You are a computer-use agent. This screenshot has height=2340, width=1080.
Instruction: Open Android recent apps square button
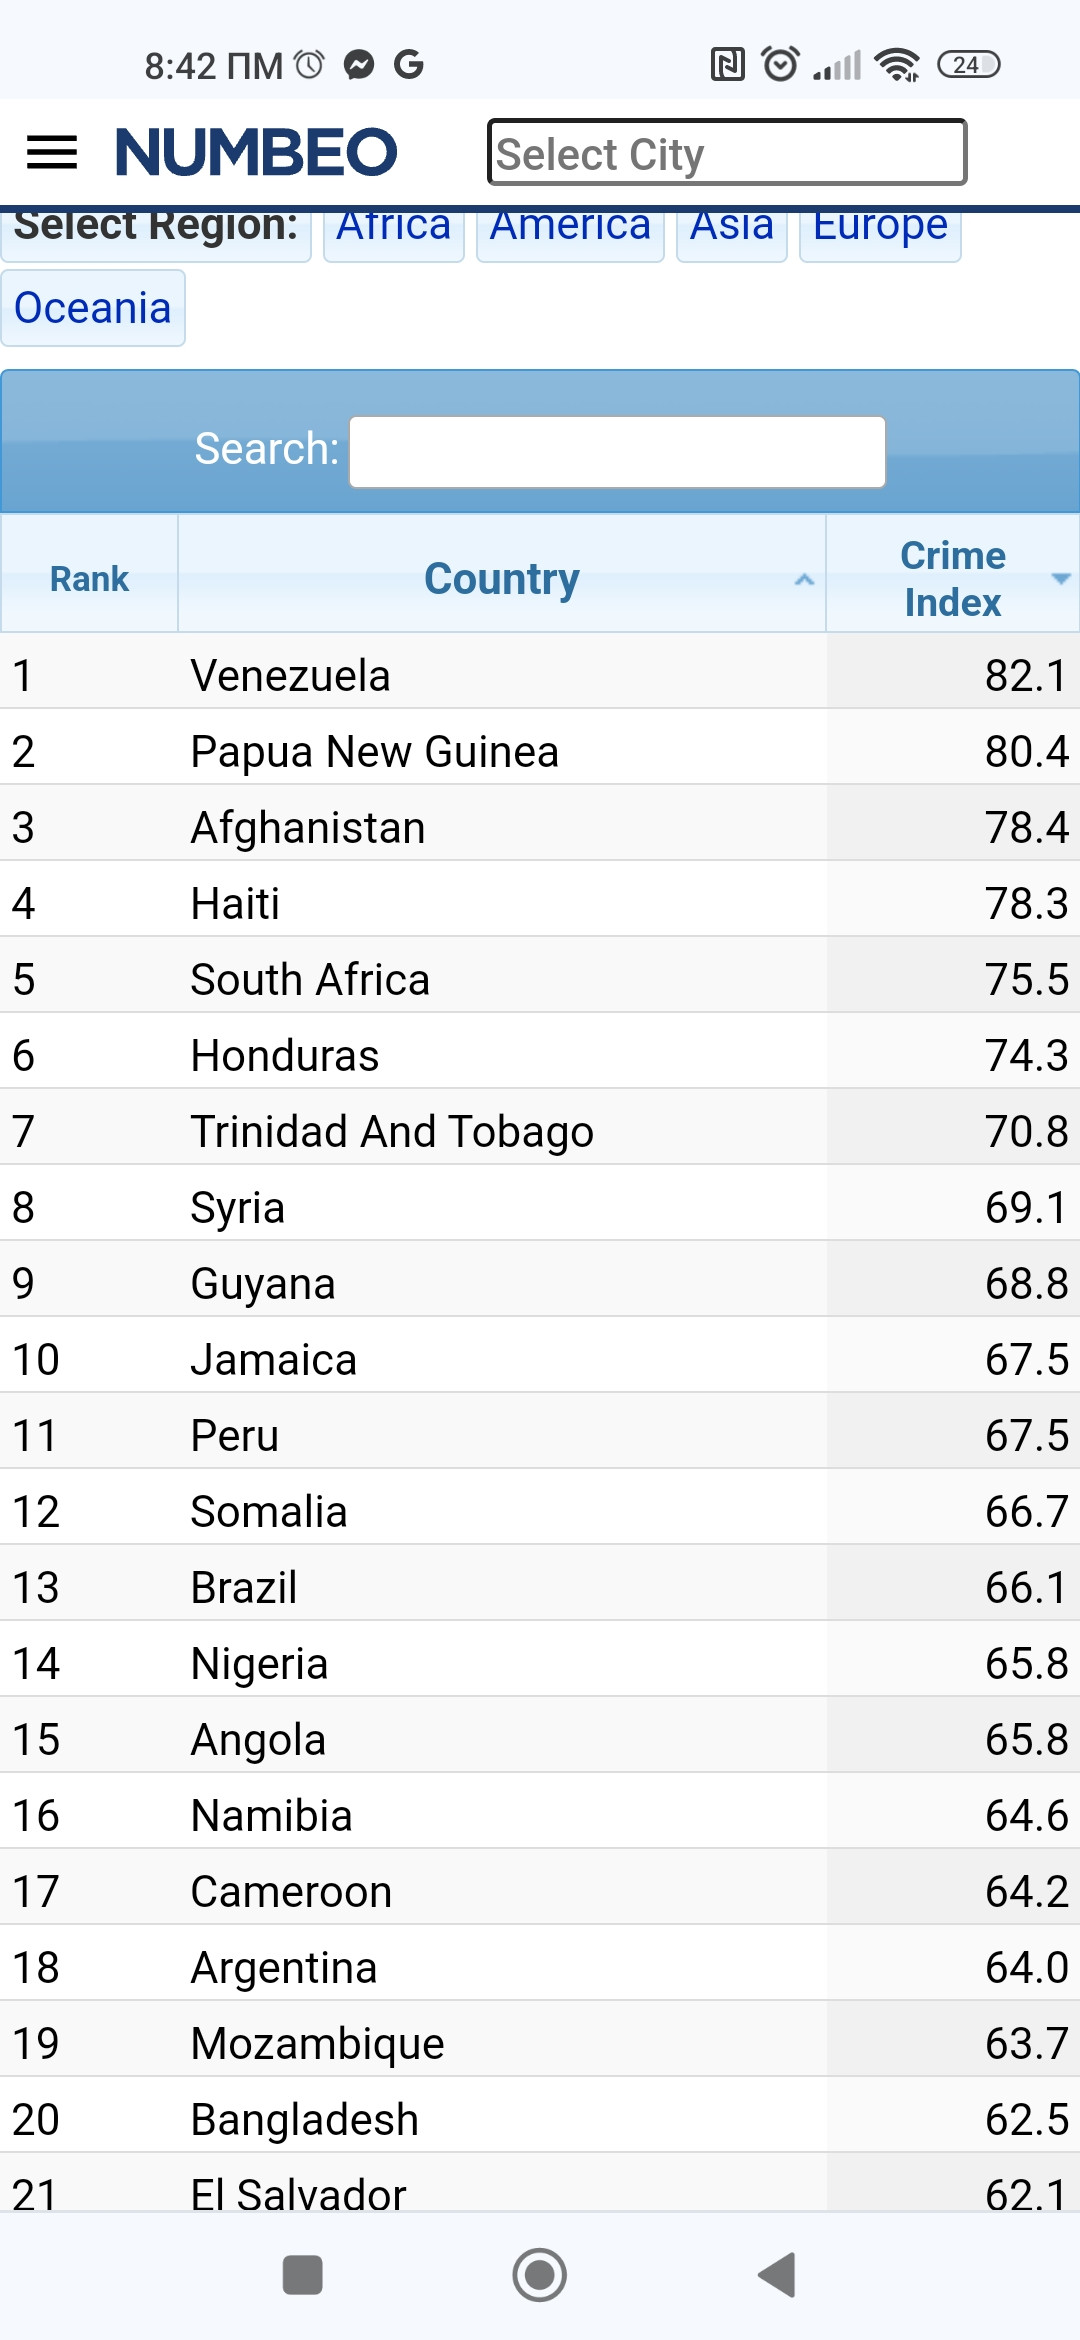coord(302,2275)
